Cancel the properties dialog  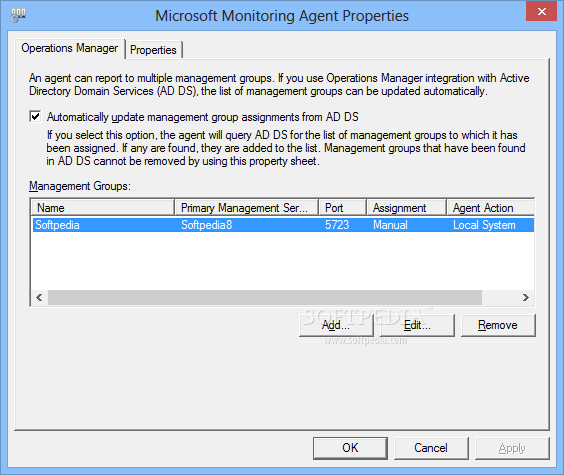431,448
